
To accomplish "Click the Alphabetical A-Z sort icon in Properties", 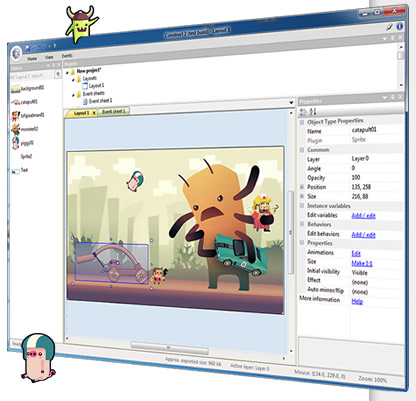I will (x=313, y=111).
